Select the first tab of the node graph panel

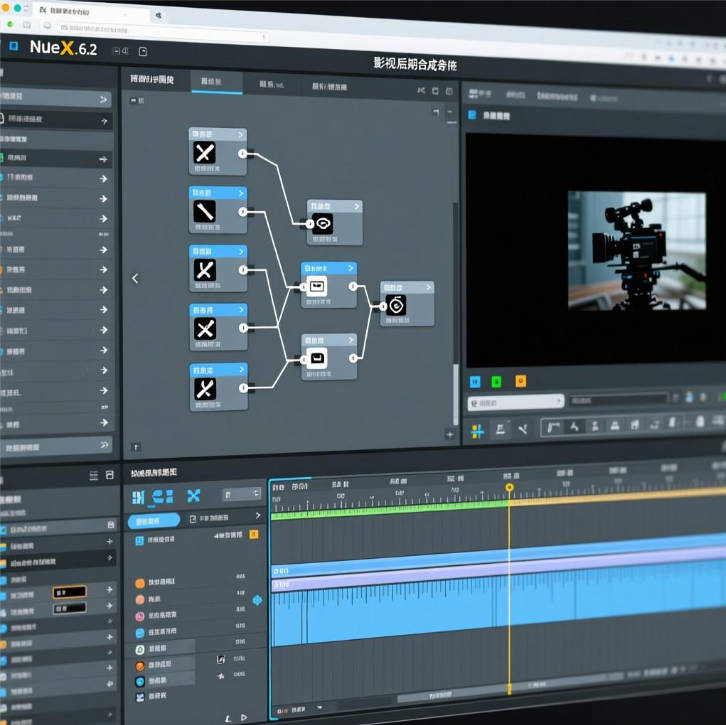[x=153, y=80]
